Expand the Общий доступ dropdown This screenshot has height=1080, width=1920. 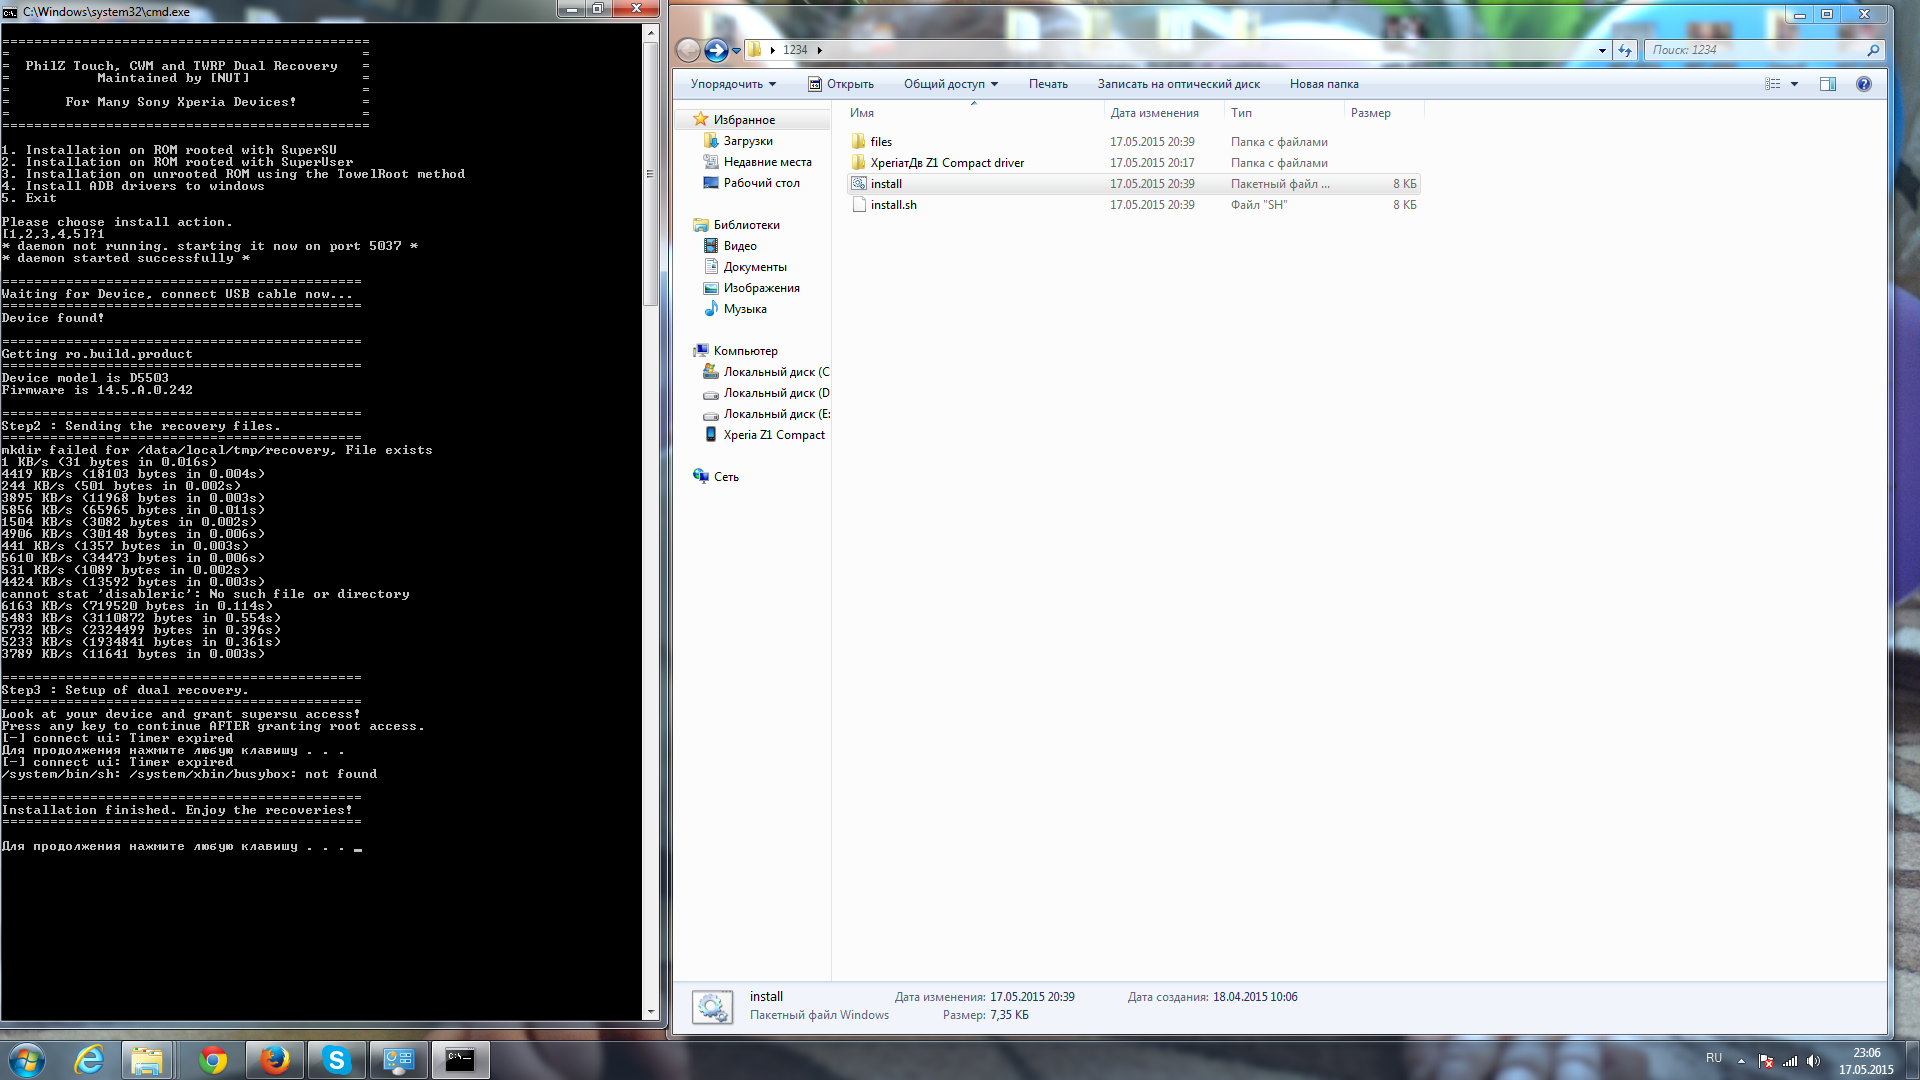pyautogui.click(x=951, y=84)
